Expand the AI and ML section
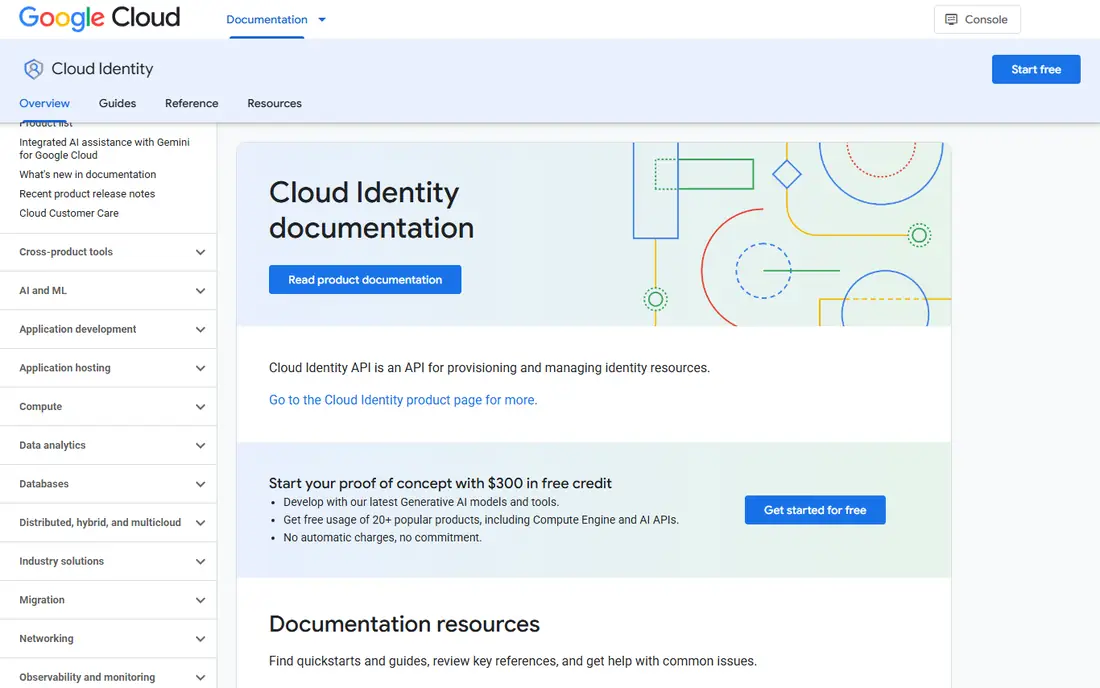 pyautogui.click(x=108, y=290)
